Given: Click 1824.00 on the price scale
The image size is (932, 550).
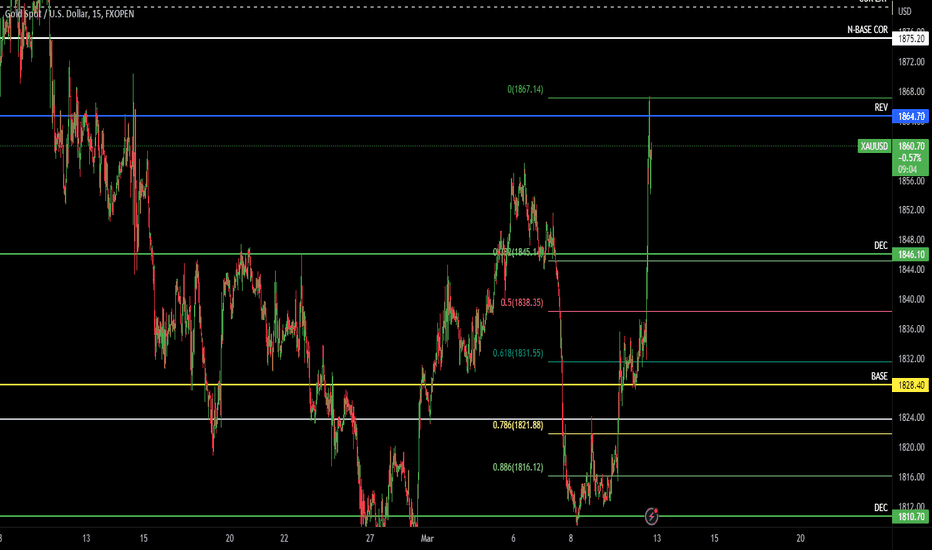Looking at the screenshot, I should (x=912, y=417).
